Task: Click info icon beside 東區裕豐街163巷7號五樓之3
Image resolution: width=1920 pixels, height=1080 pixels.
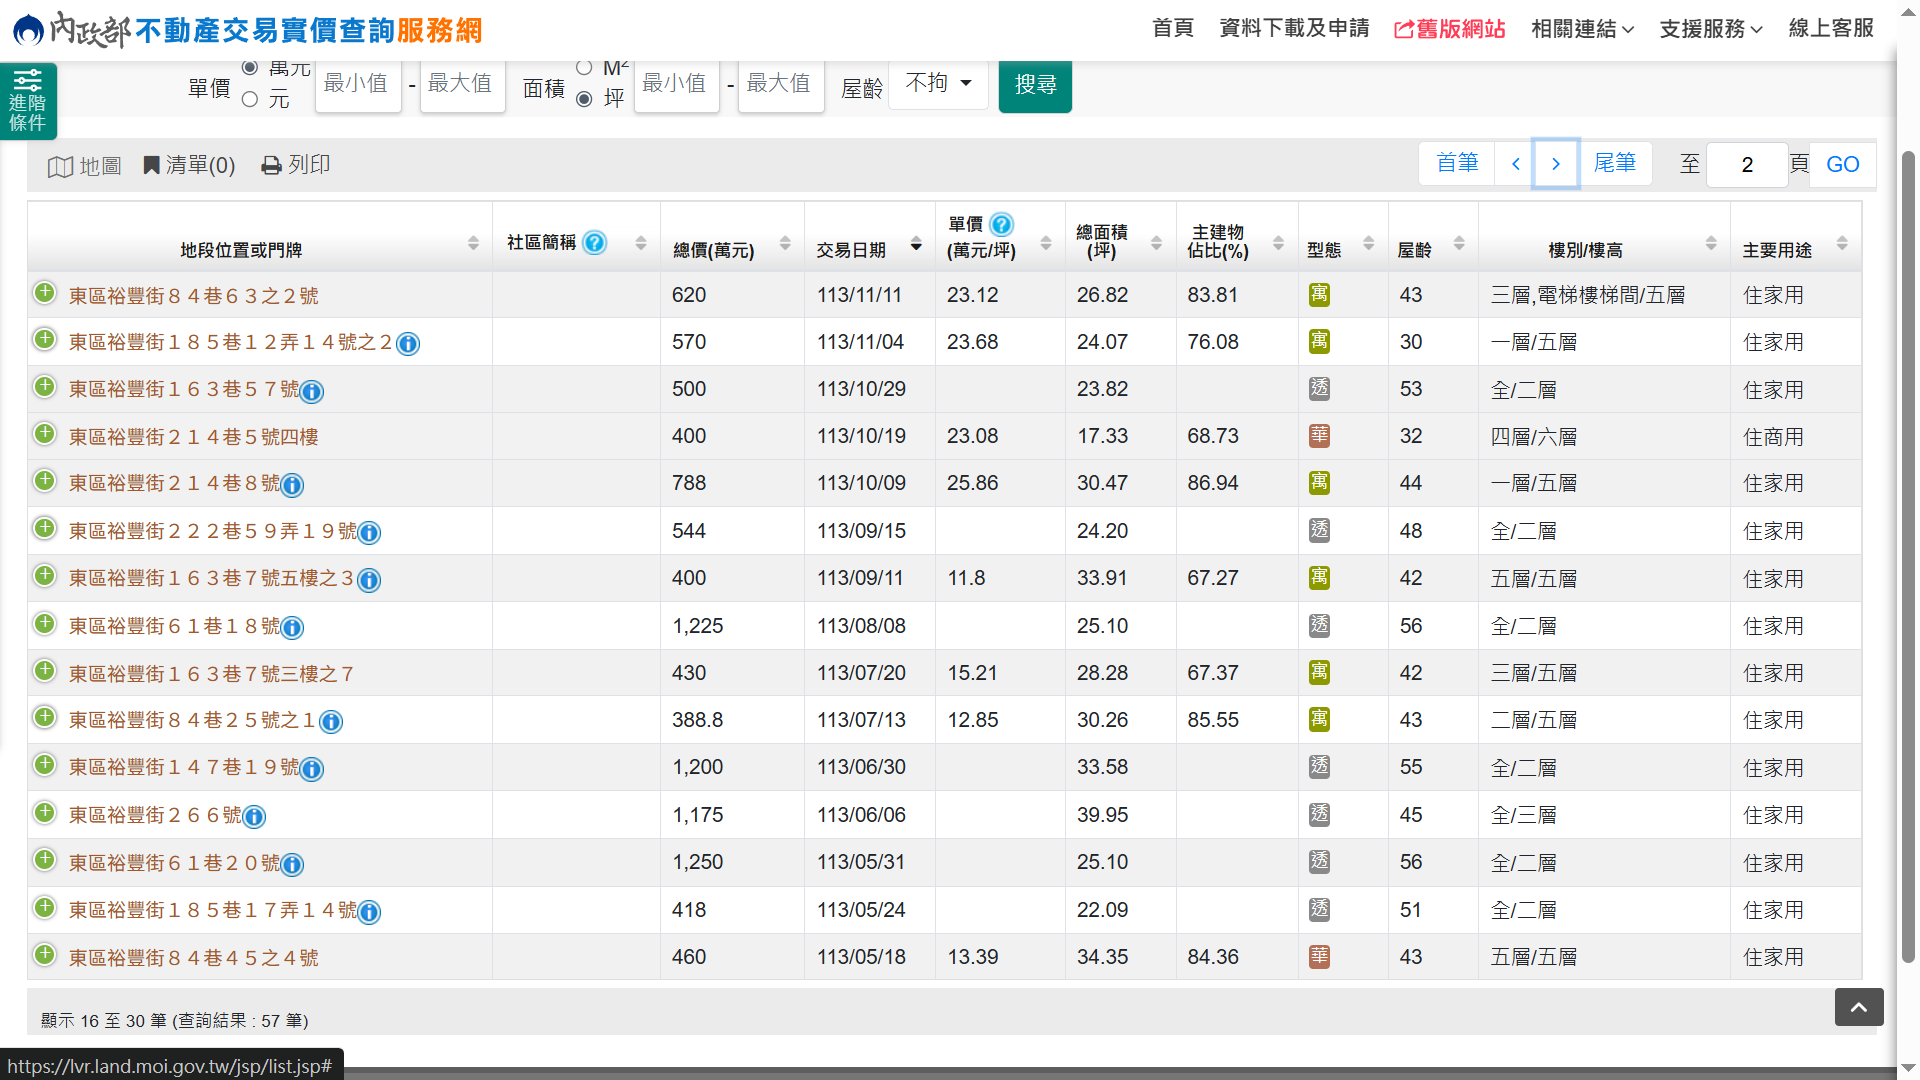Action: [x=369, y=580]
